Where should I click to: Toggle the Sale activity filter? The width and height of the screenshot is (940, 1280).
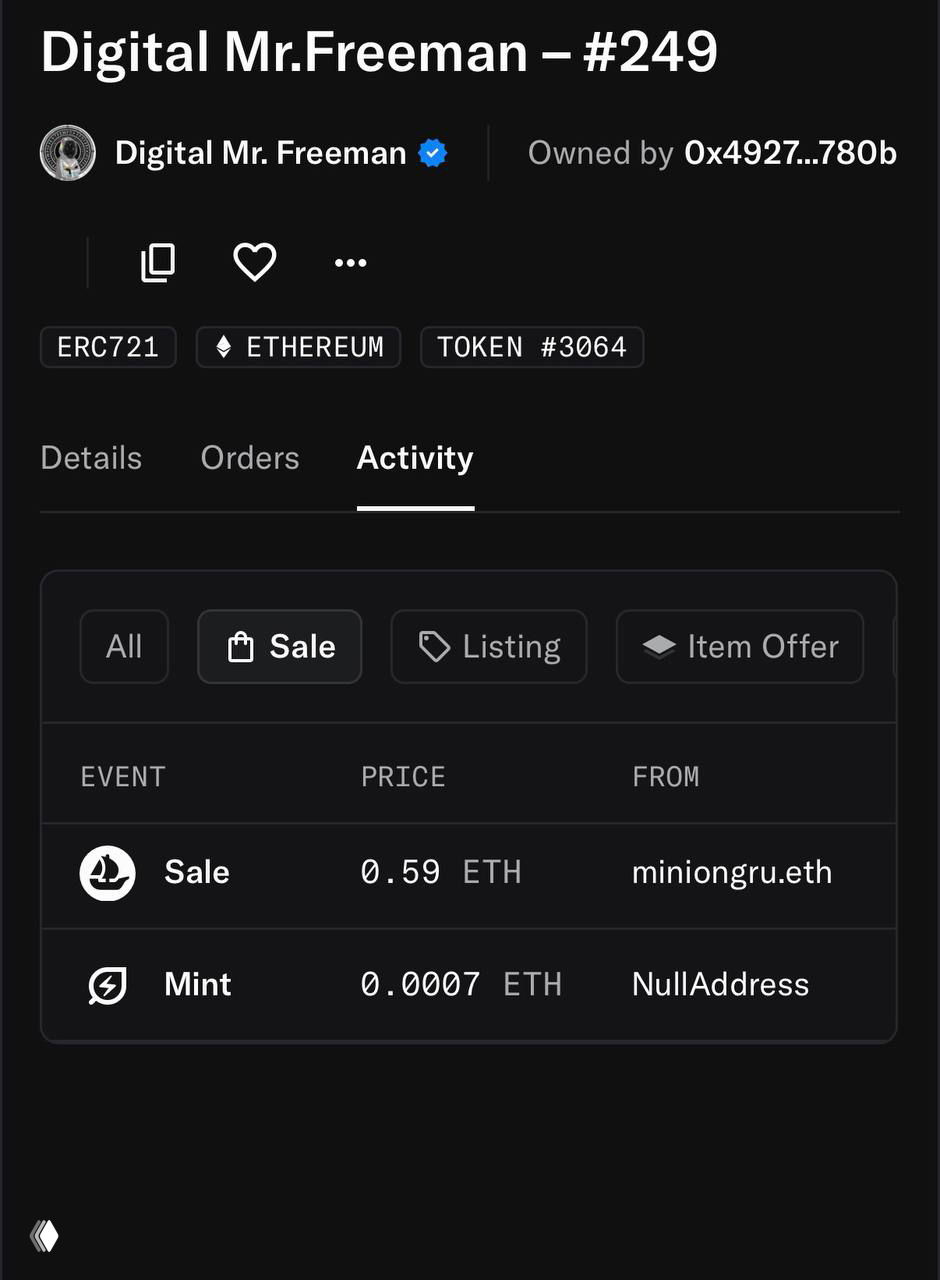point(280,647)
